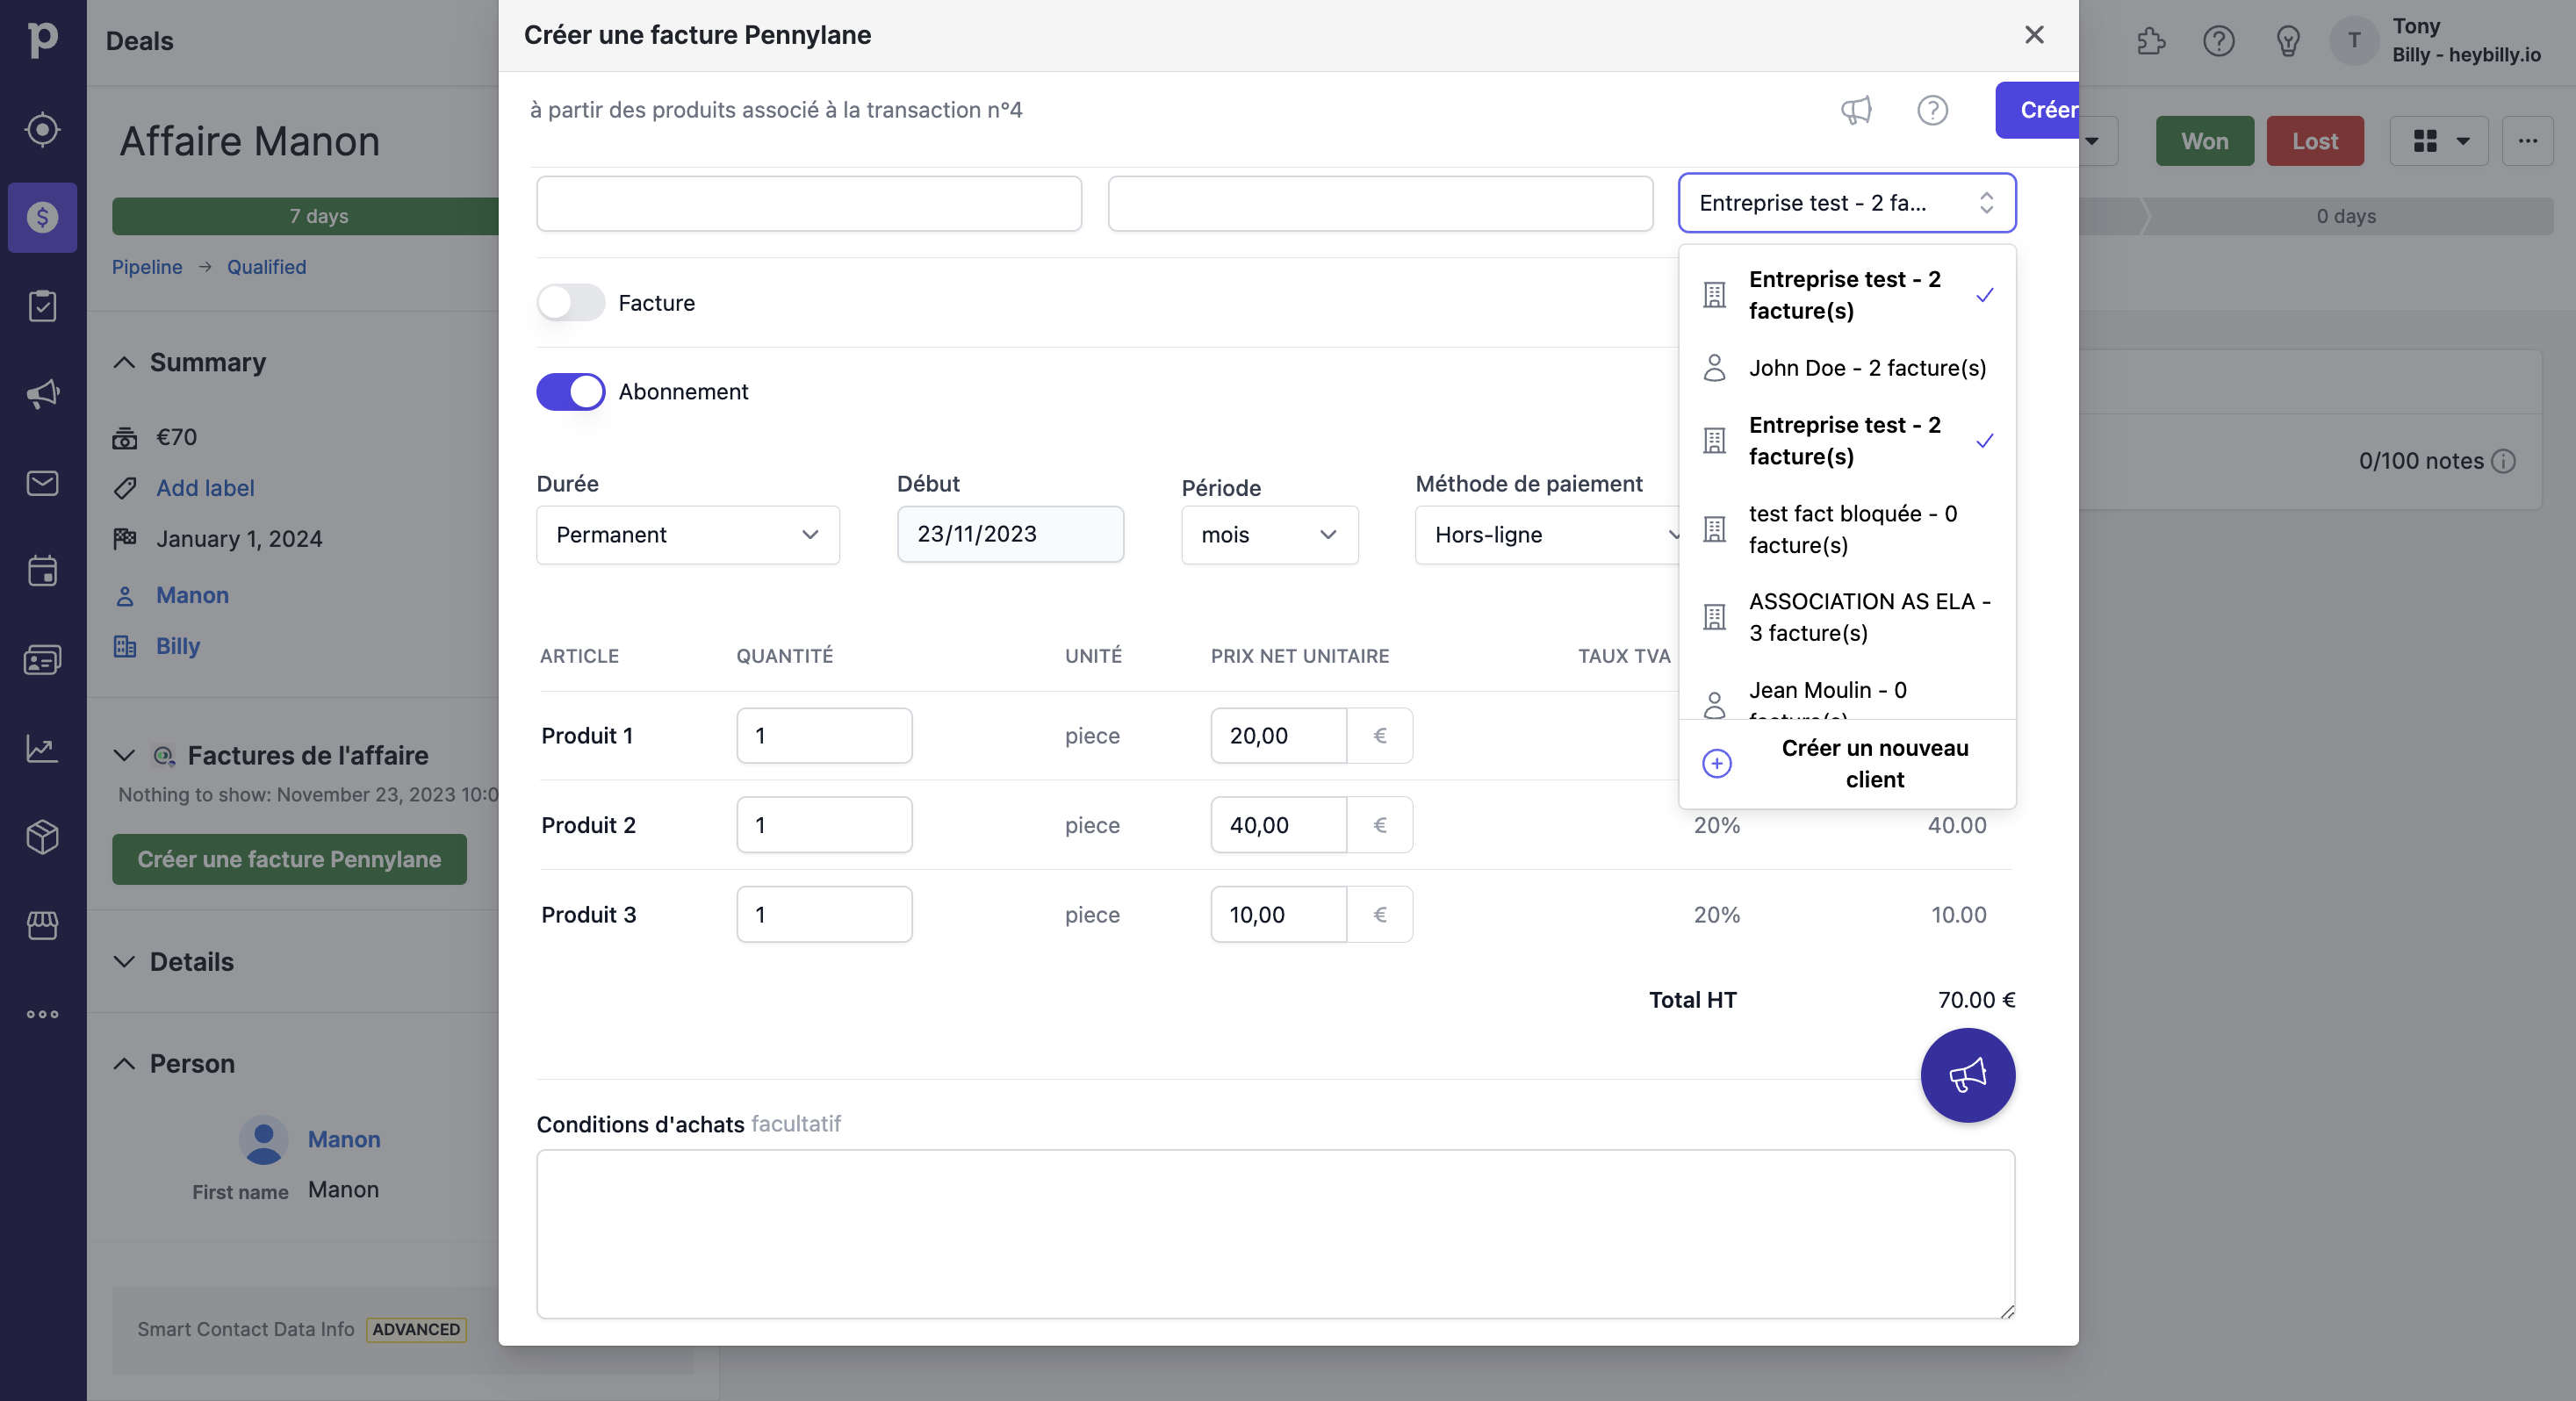Open Leads radar icon in sidebar
Screen dimensions: 2576x1401
pos(42,129)
